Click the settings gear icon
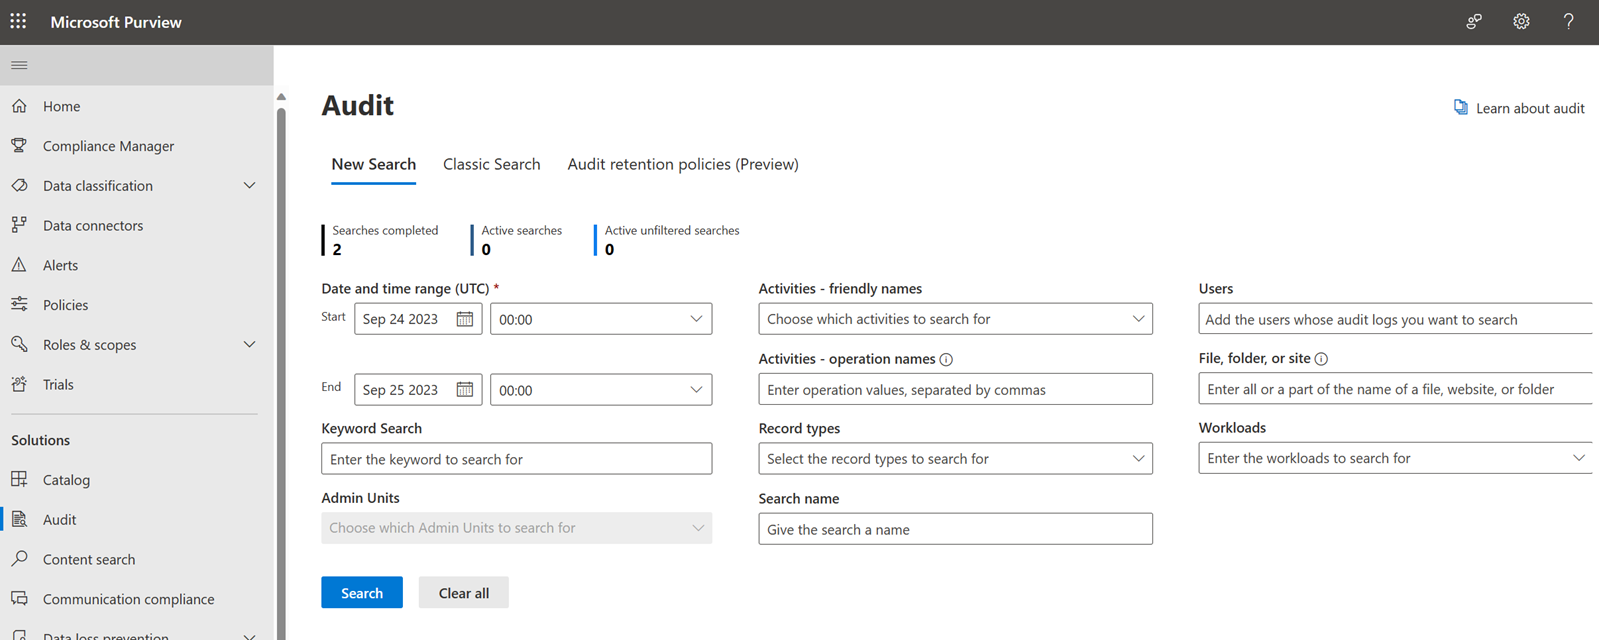This screenshot has width=1599, height=640. (x=1521, y=21)
